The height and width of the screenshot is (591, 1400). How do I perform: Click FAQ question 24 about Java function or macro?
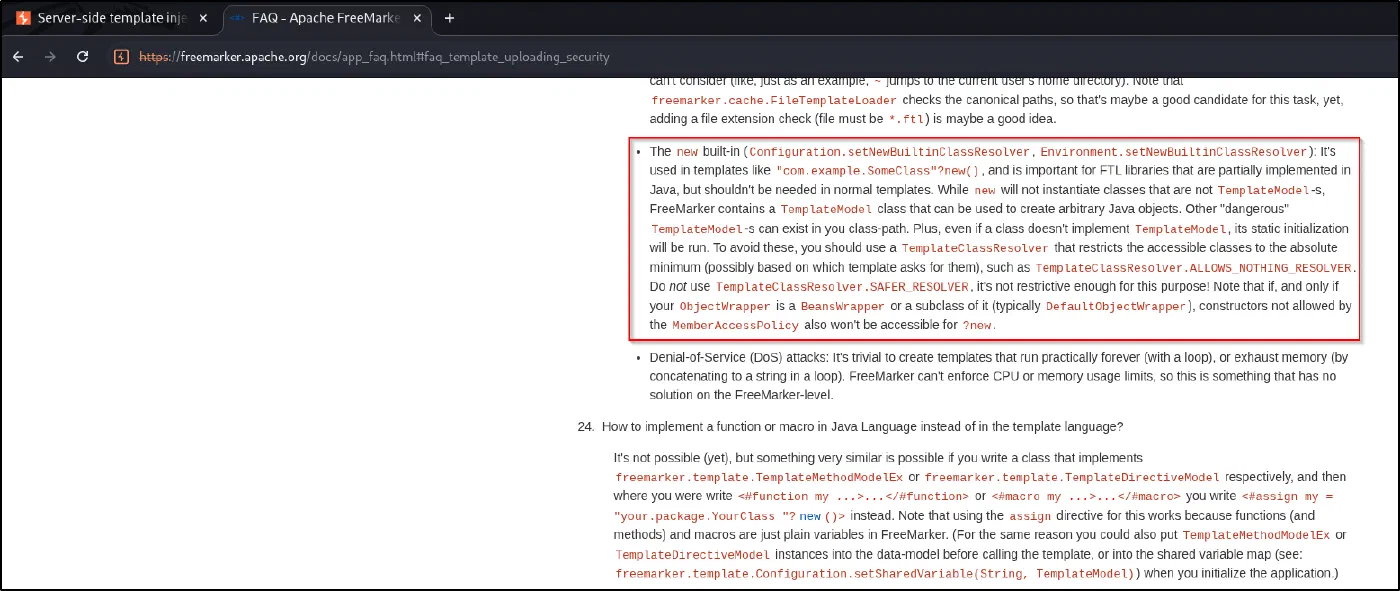pyautogui.click(x=862, y=427)
